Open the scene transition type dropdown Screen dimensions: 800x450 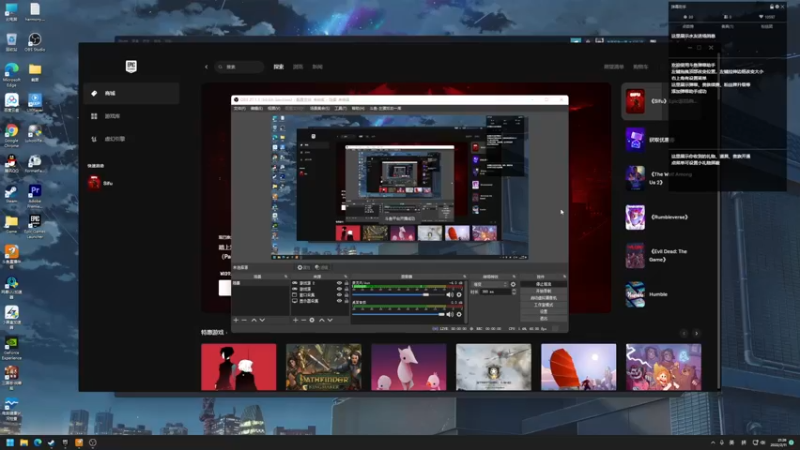[x=490, y=284]
